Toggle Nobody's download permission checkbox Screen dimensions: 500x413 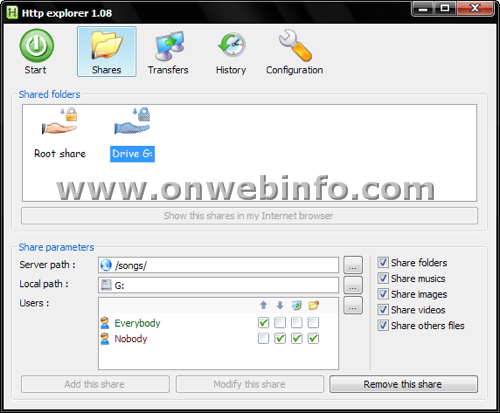(x=280, y=339)
